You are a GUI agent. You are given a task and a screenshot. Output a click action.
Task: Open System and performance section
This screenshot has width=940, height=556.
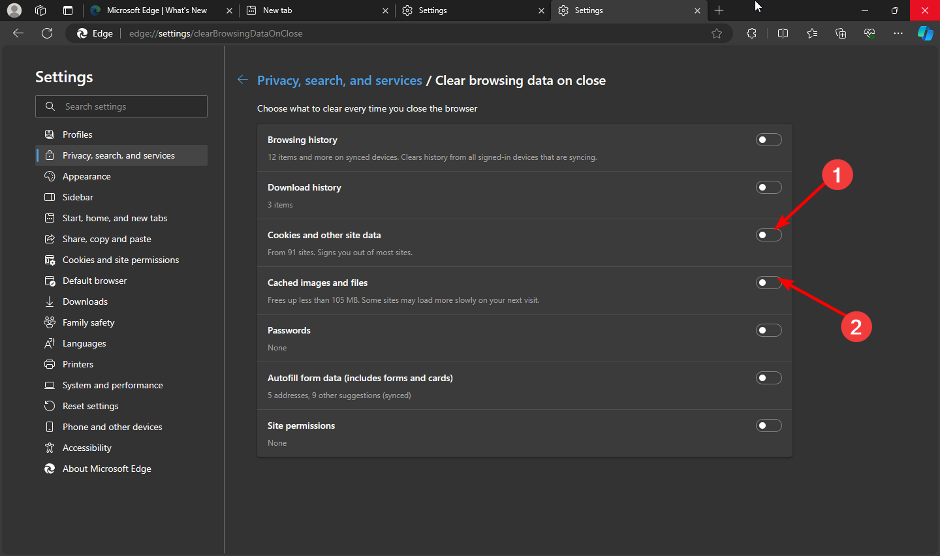pyautogui.click(x=122, y=385)
